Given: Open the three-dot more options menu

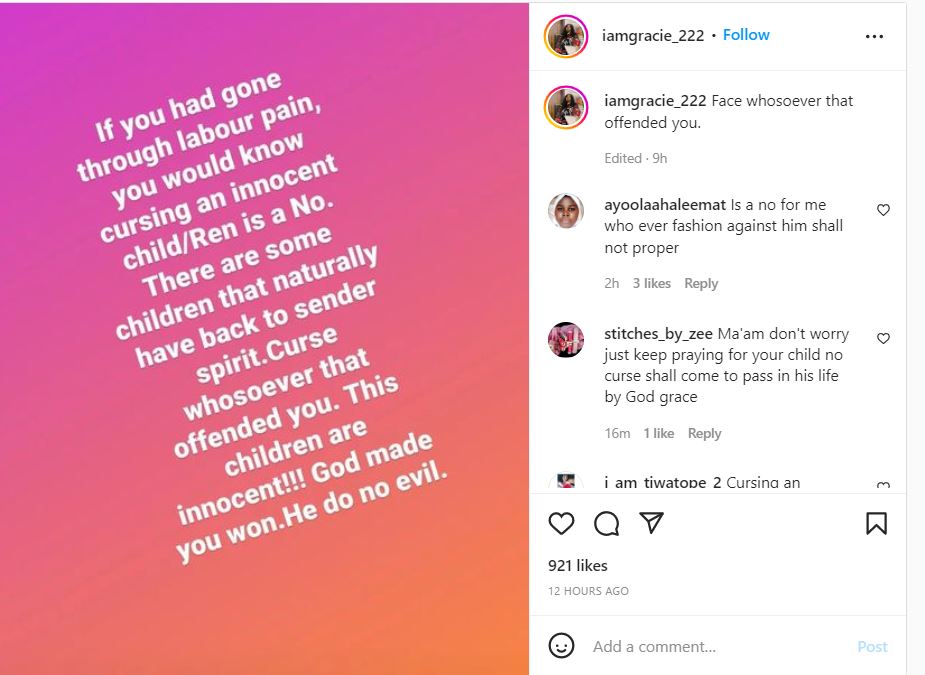Looking at the screenshot, I should (874, 36).
